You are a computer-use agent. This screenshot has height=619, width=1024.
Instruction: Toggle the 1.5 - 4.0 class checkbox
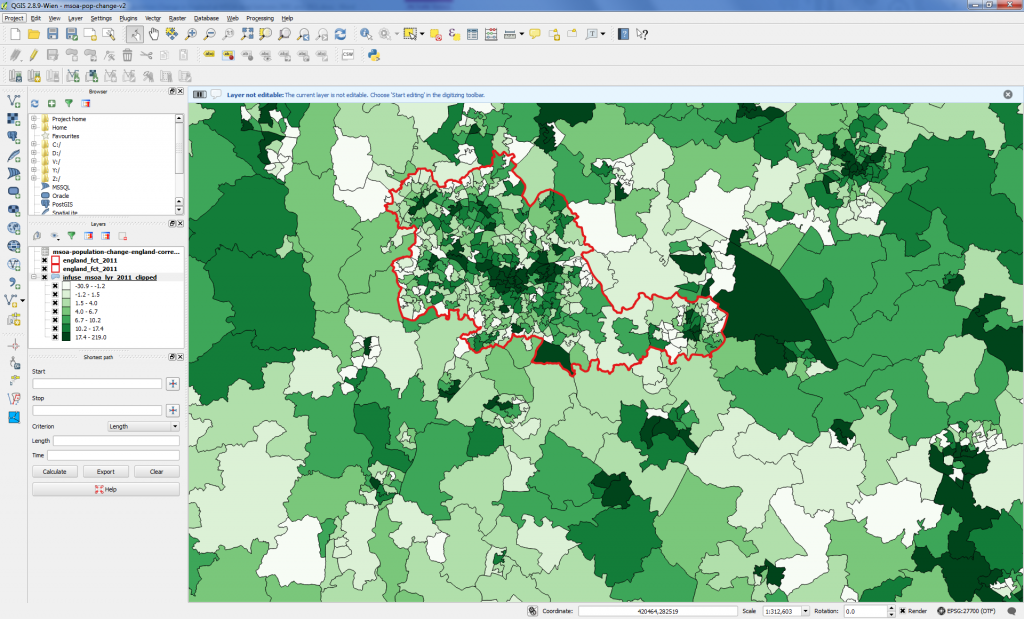(x=55, y=303)
